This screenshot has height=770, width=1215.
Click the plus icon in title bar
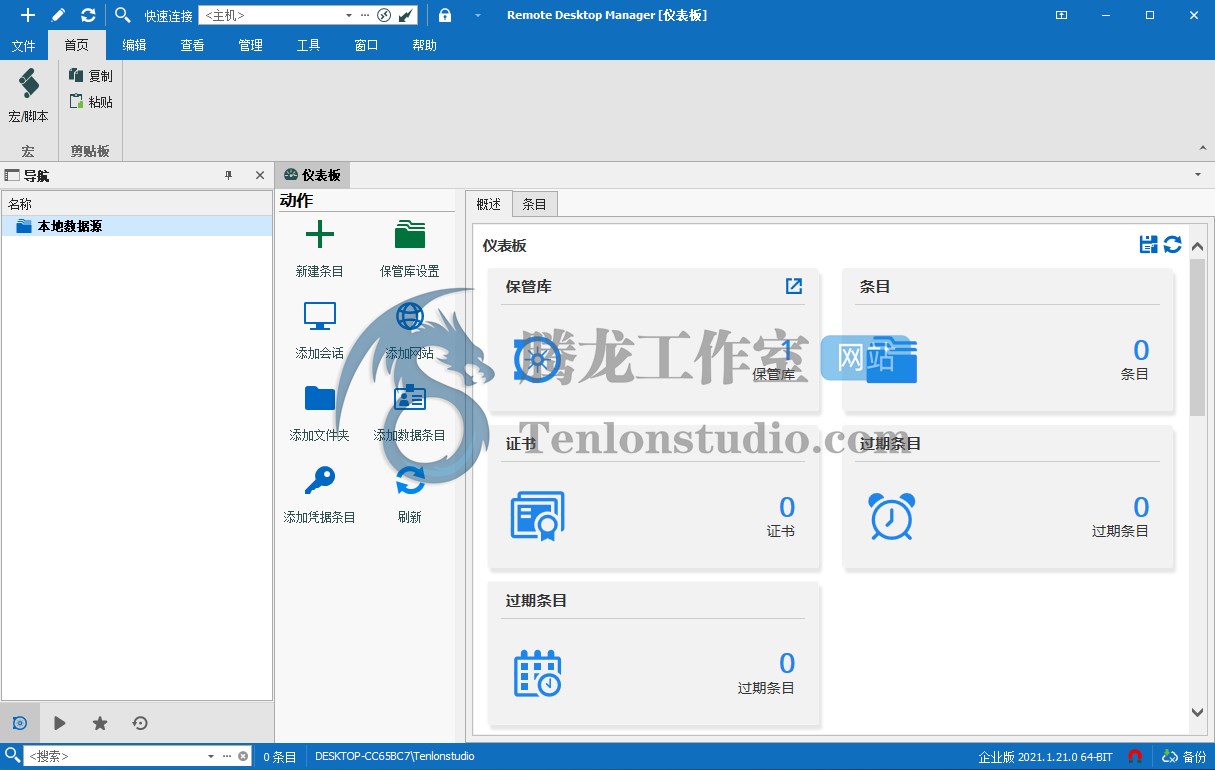click(27, 15)
